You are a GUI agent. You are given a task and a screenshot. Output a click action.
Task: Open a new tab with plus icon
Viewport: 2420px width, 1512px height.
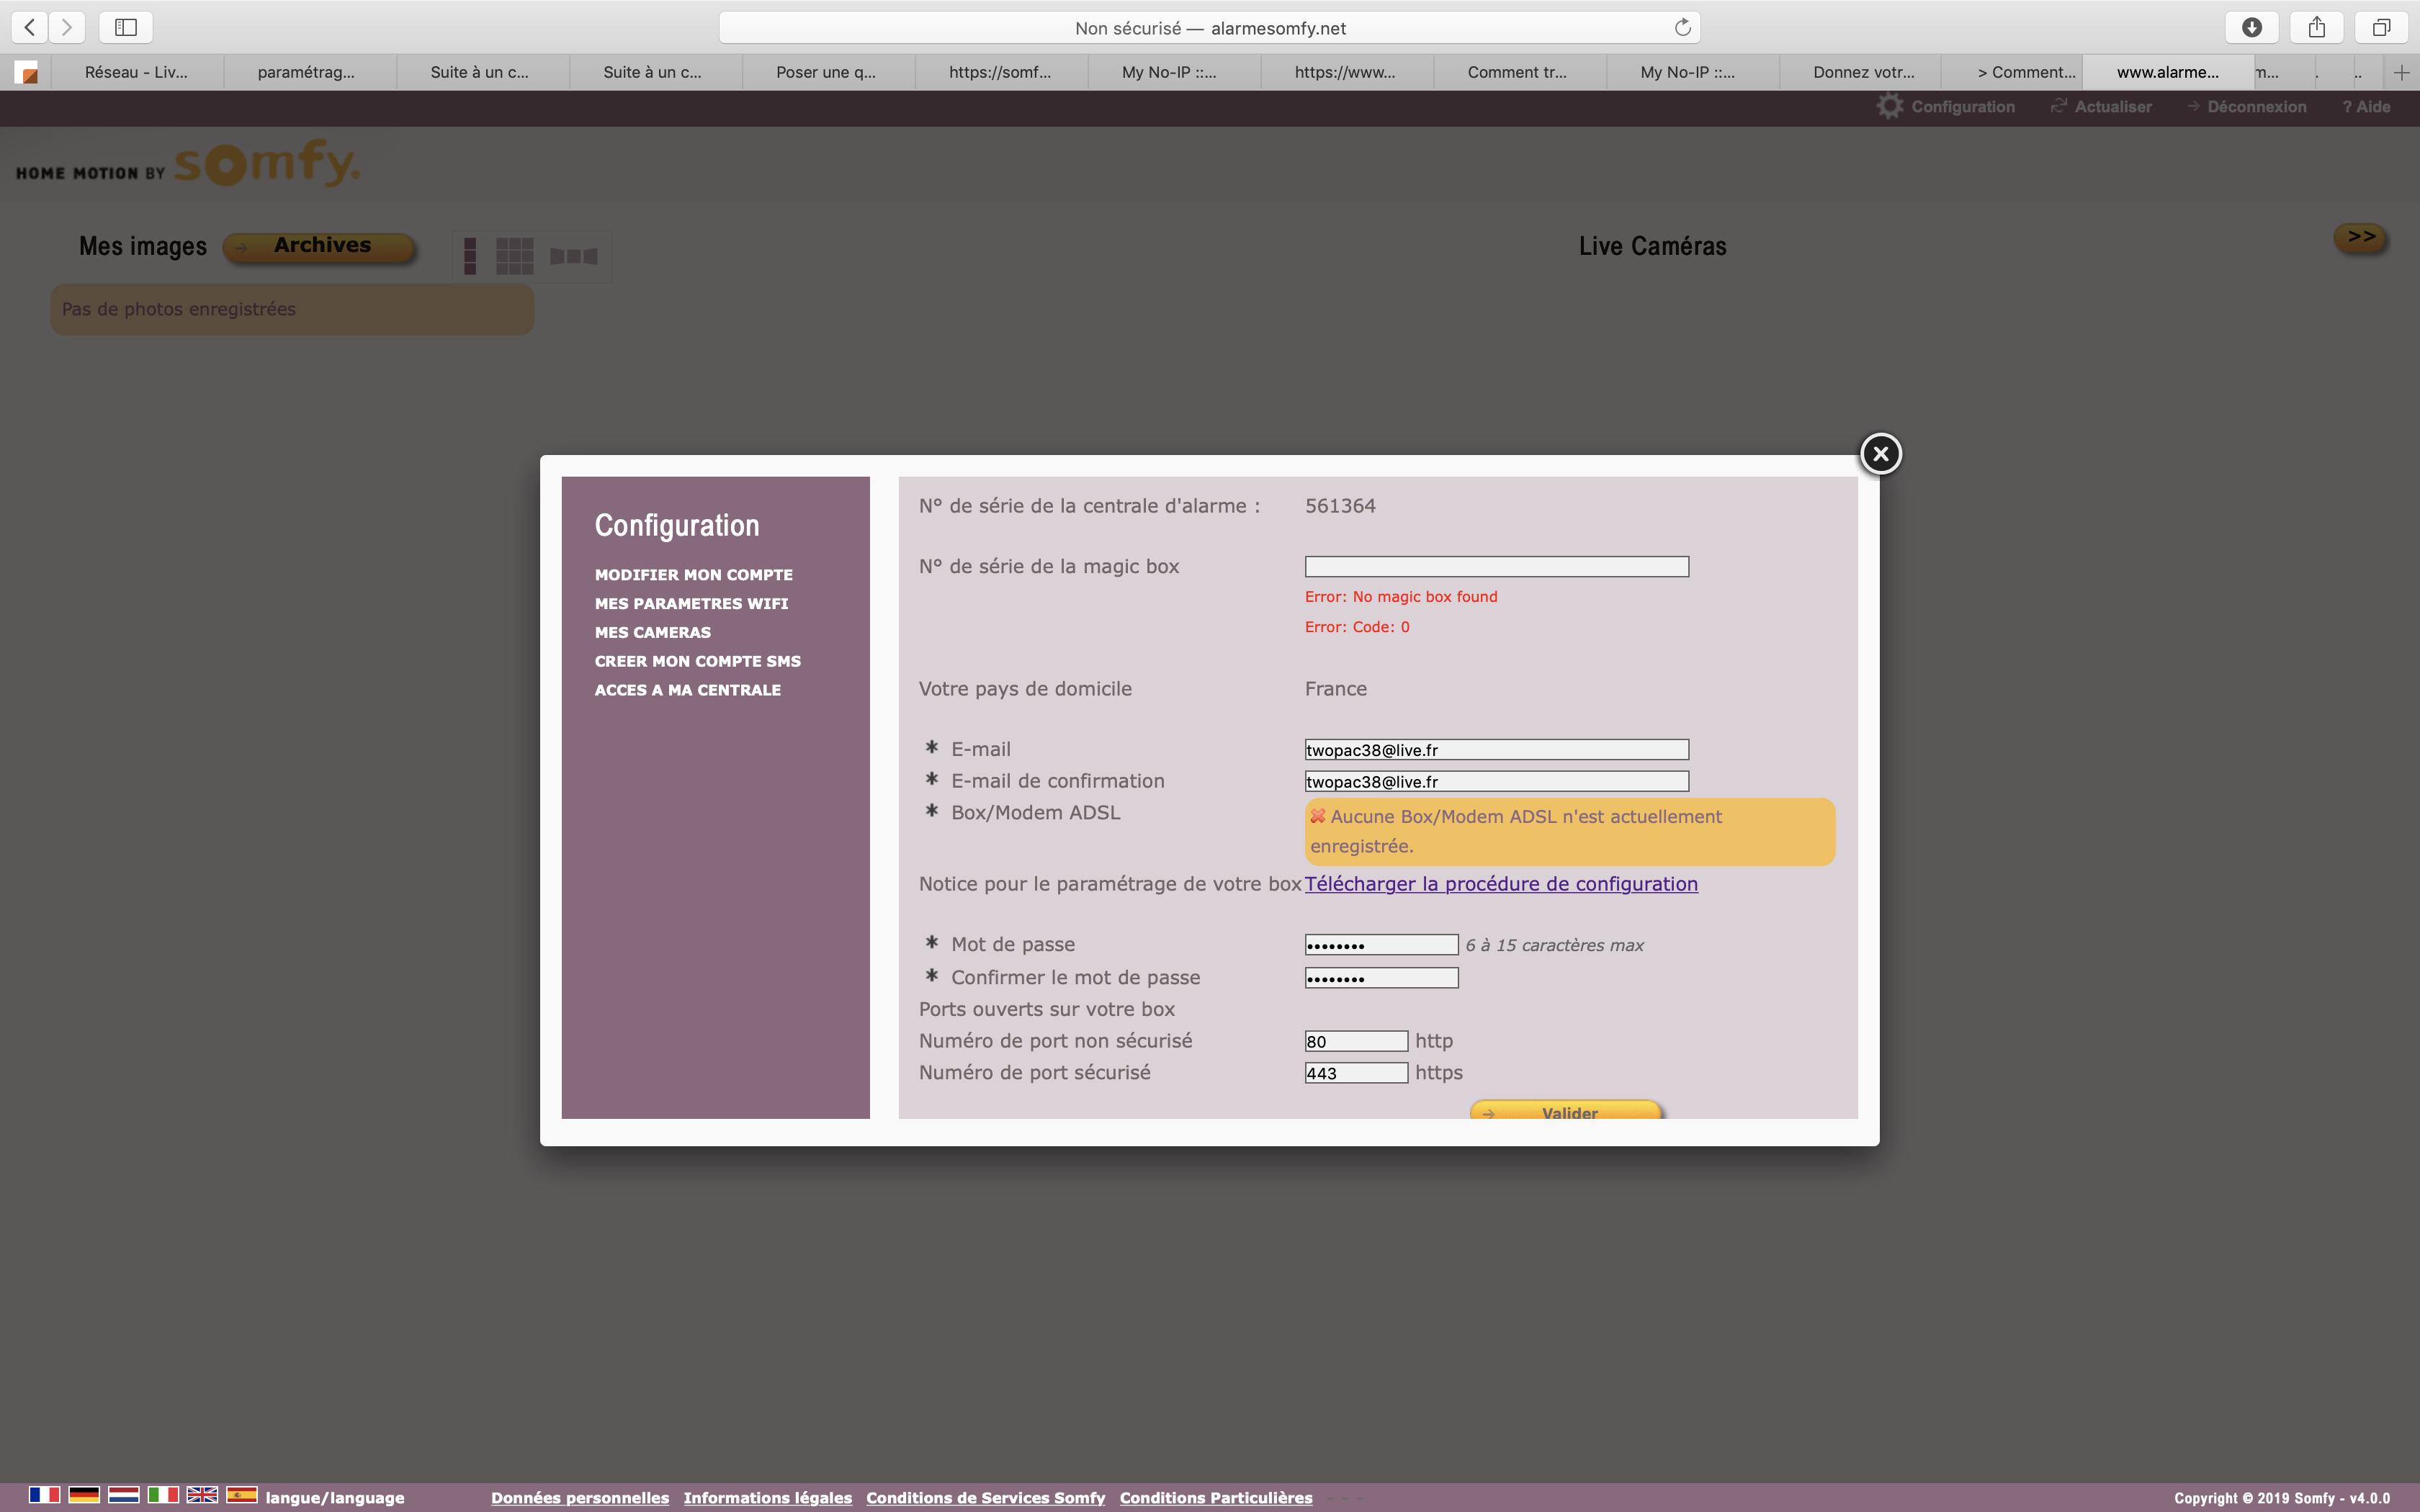click(2401, 72)
